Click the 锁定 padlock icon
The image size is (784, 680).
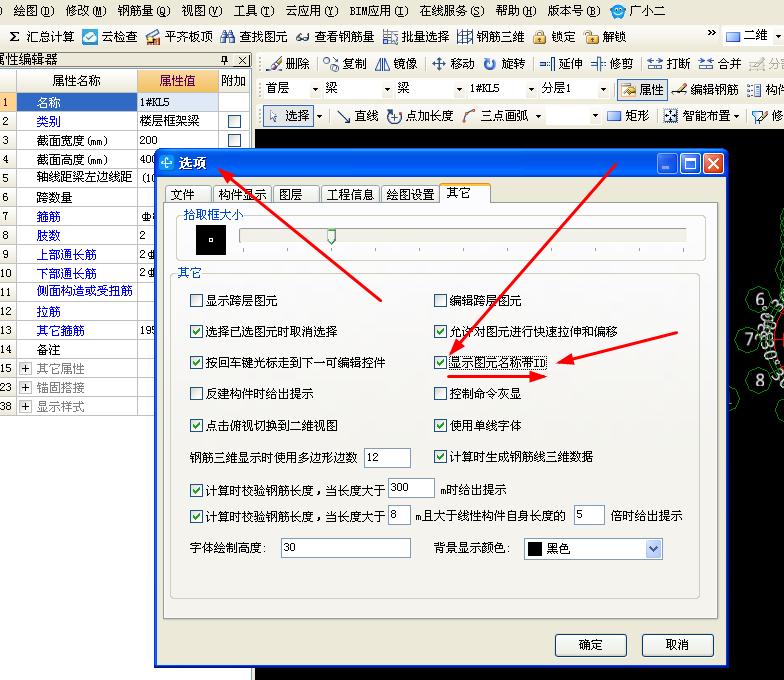pyautogui.click(x=540, y=37)
